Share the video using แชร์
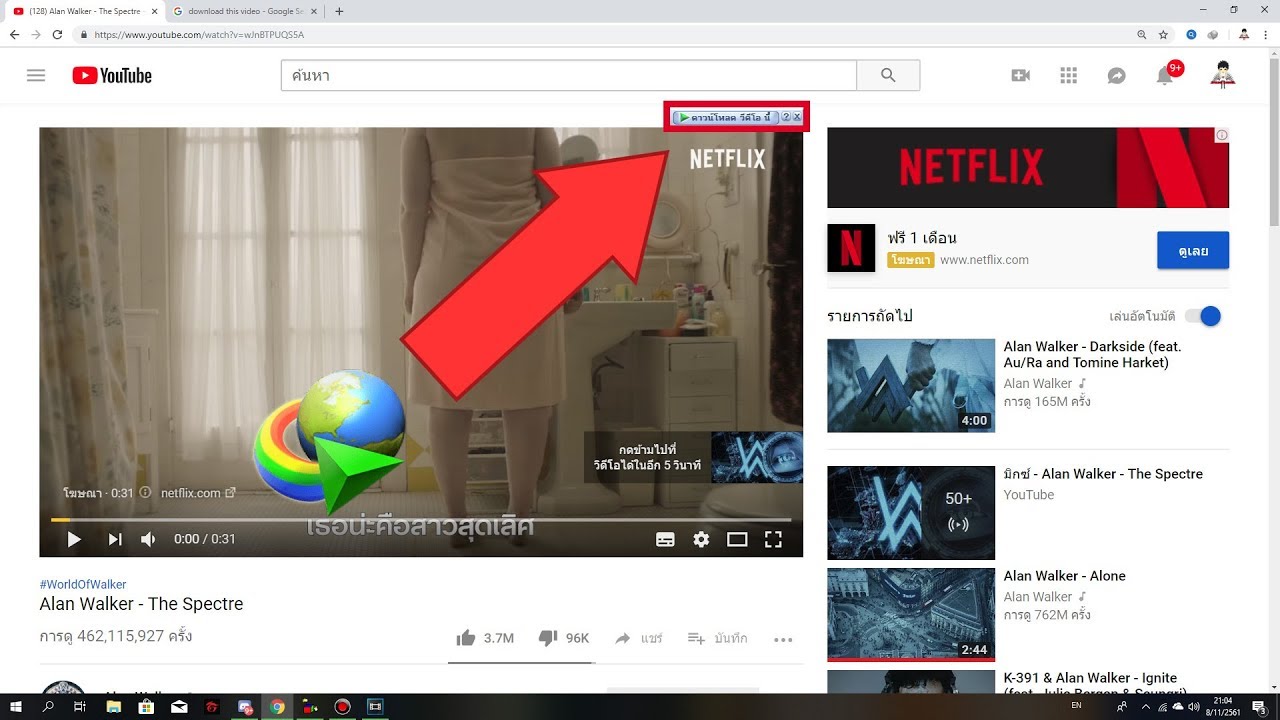The image size is (1280, 720). [638, 638]
